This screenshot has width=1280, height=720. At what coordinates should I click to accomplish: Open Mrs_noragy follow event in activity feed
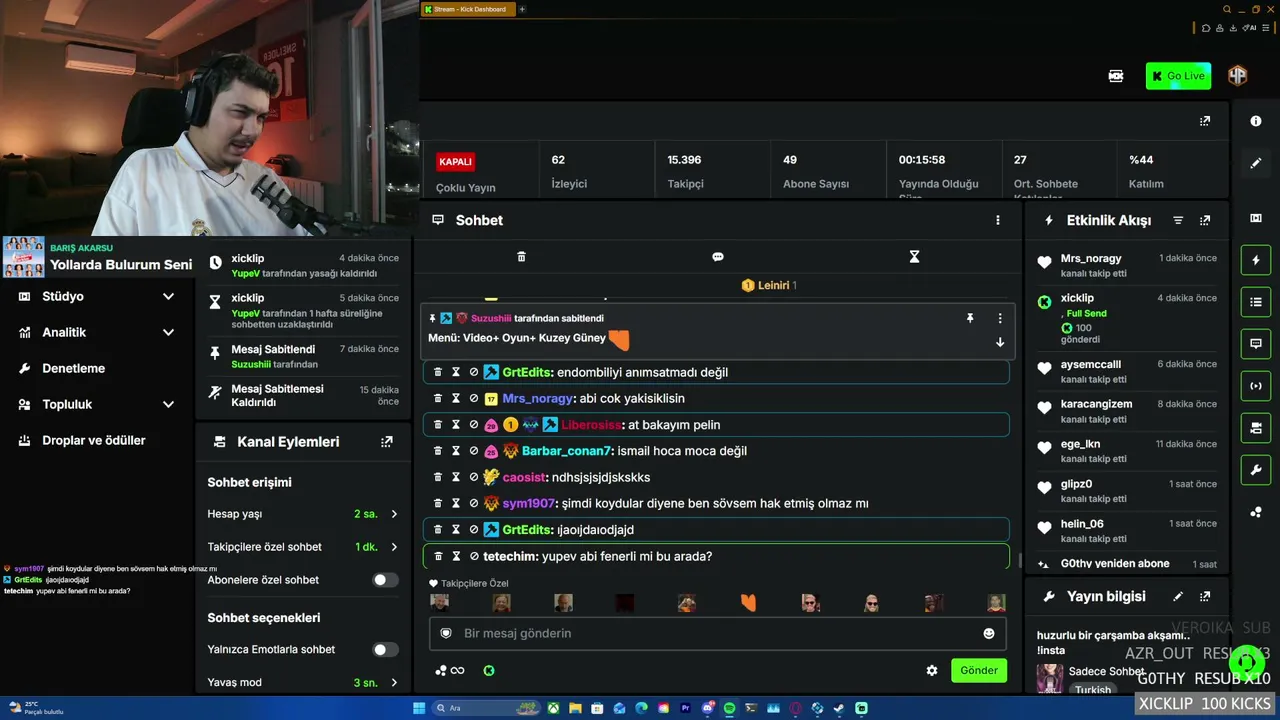click(x=1126, y=264)
